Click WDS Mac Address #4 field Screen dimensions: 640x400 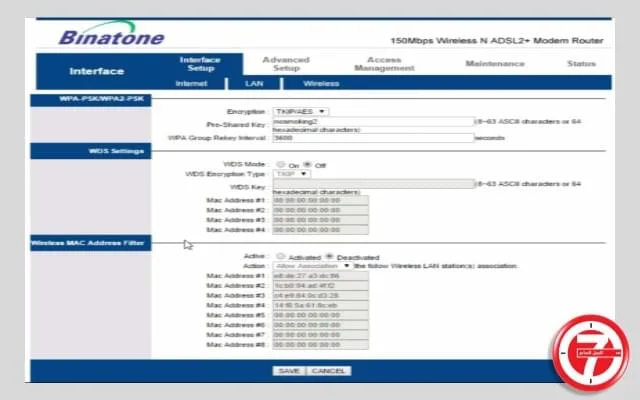[x=320, y=230]
